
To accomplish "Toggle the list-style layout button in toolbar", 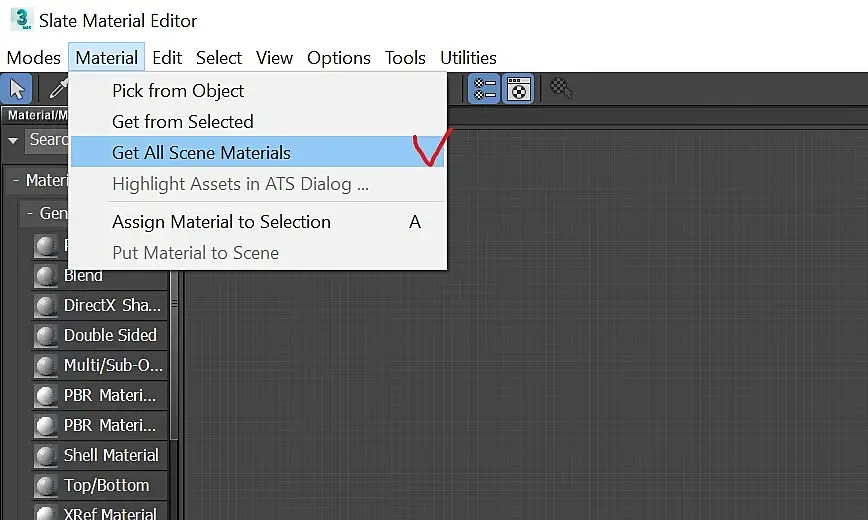I will point(484,89).
